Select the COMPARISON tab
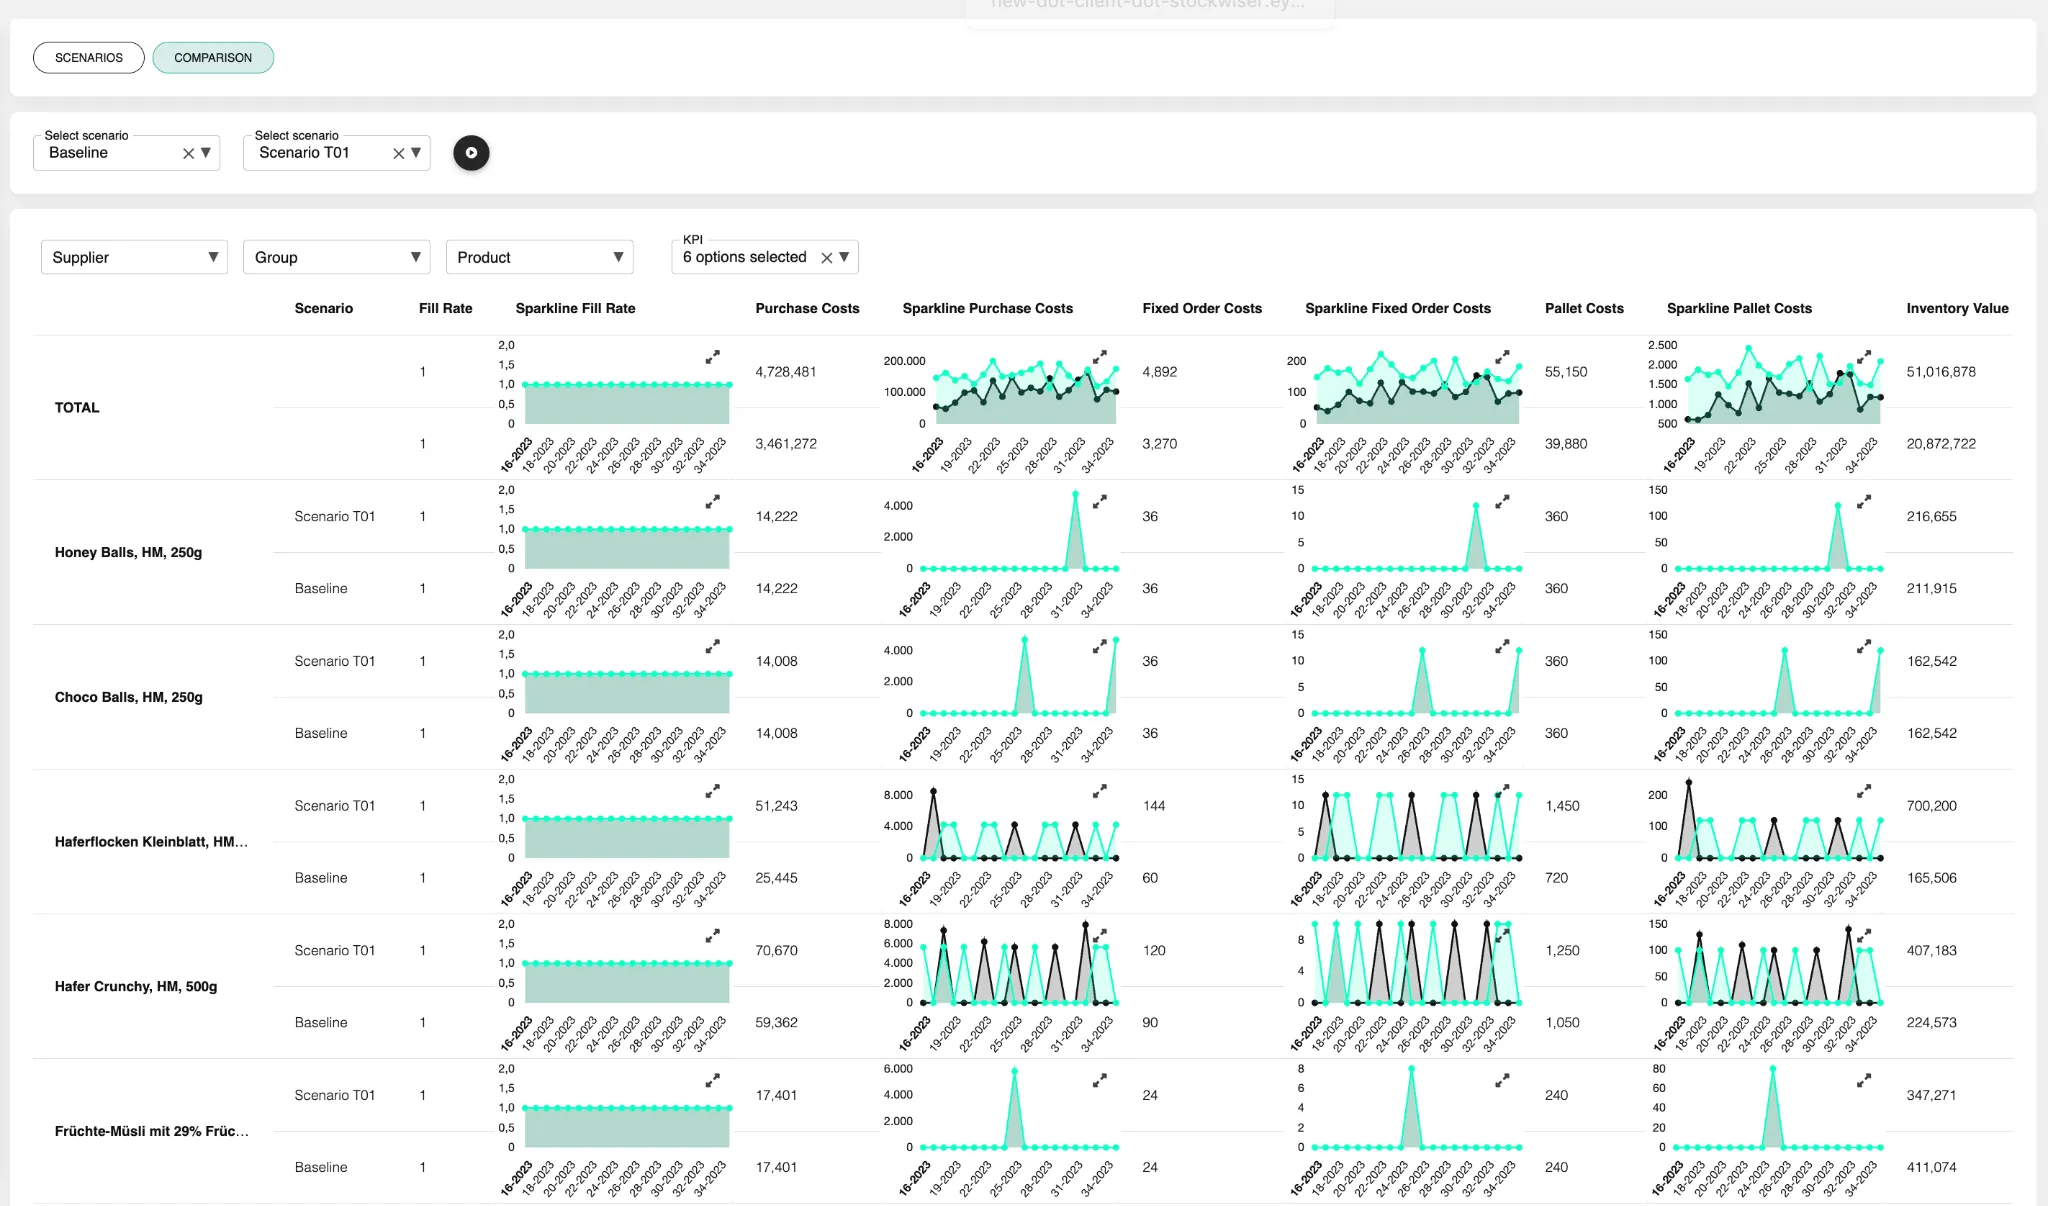Viewport: 2048px width, 1206px height. coord(213,57)
